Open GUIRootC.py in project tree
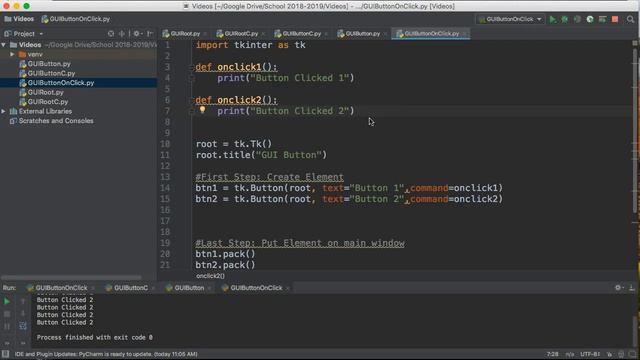640x360 pixels. click(47, 102)
